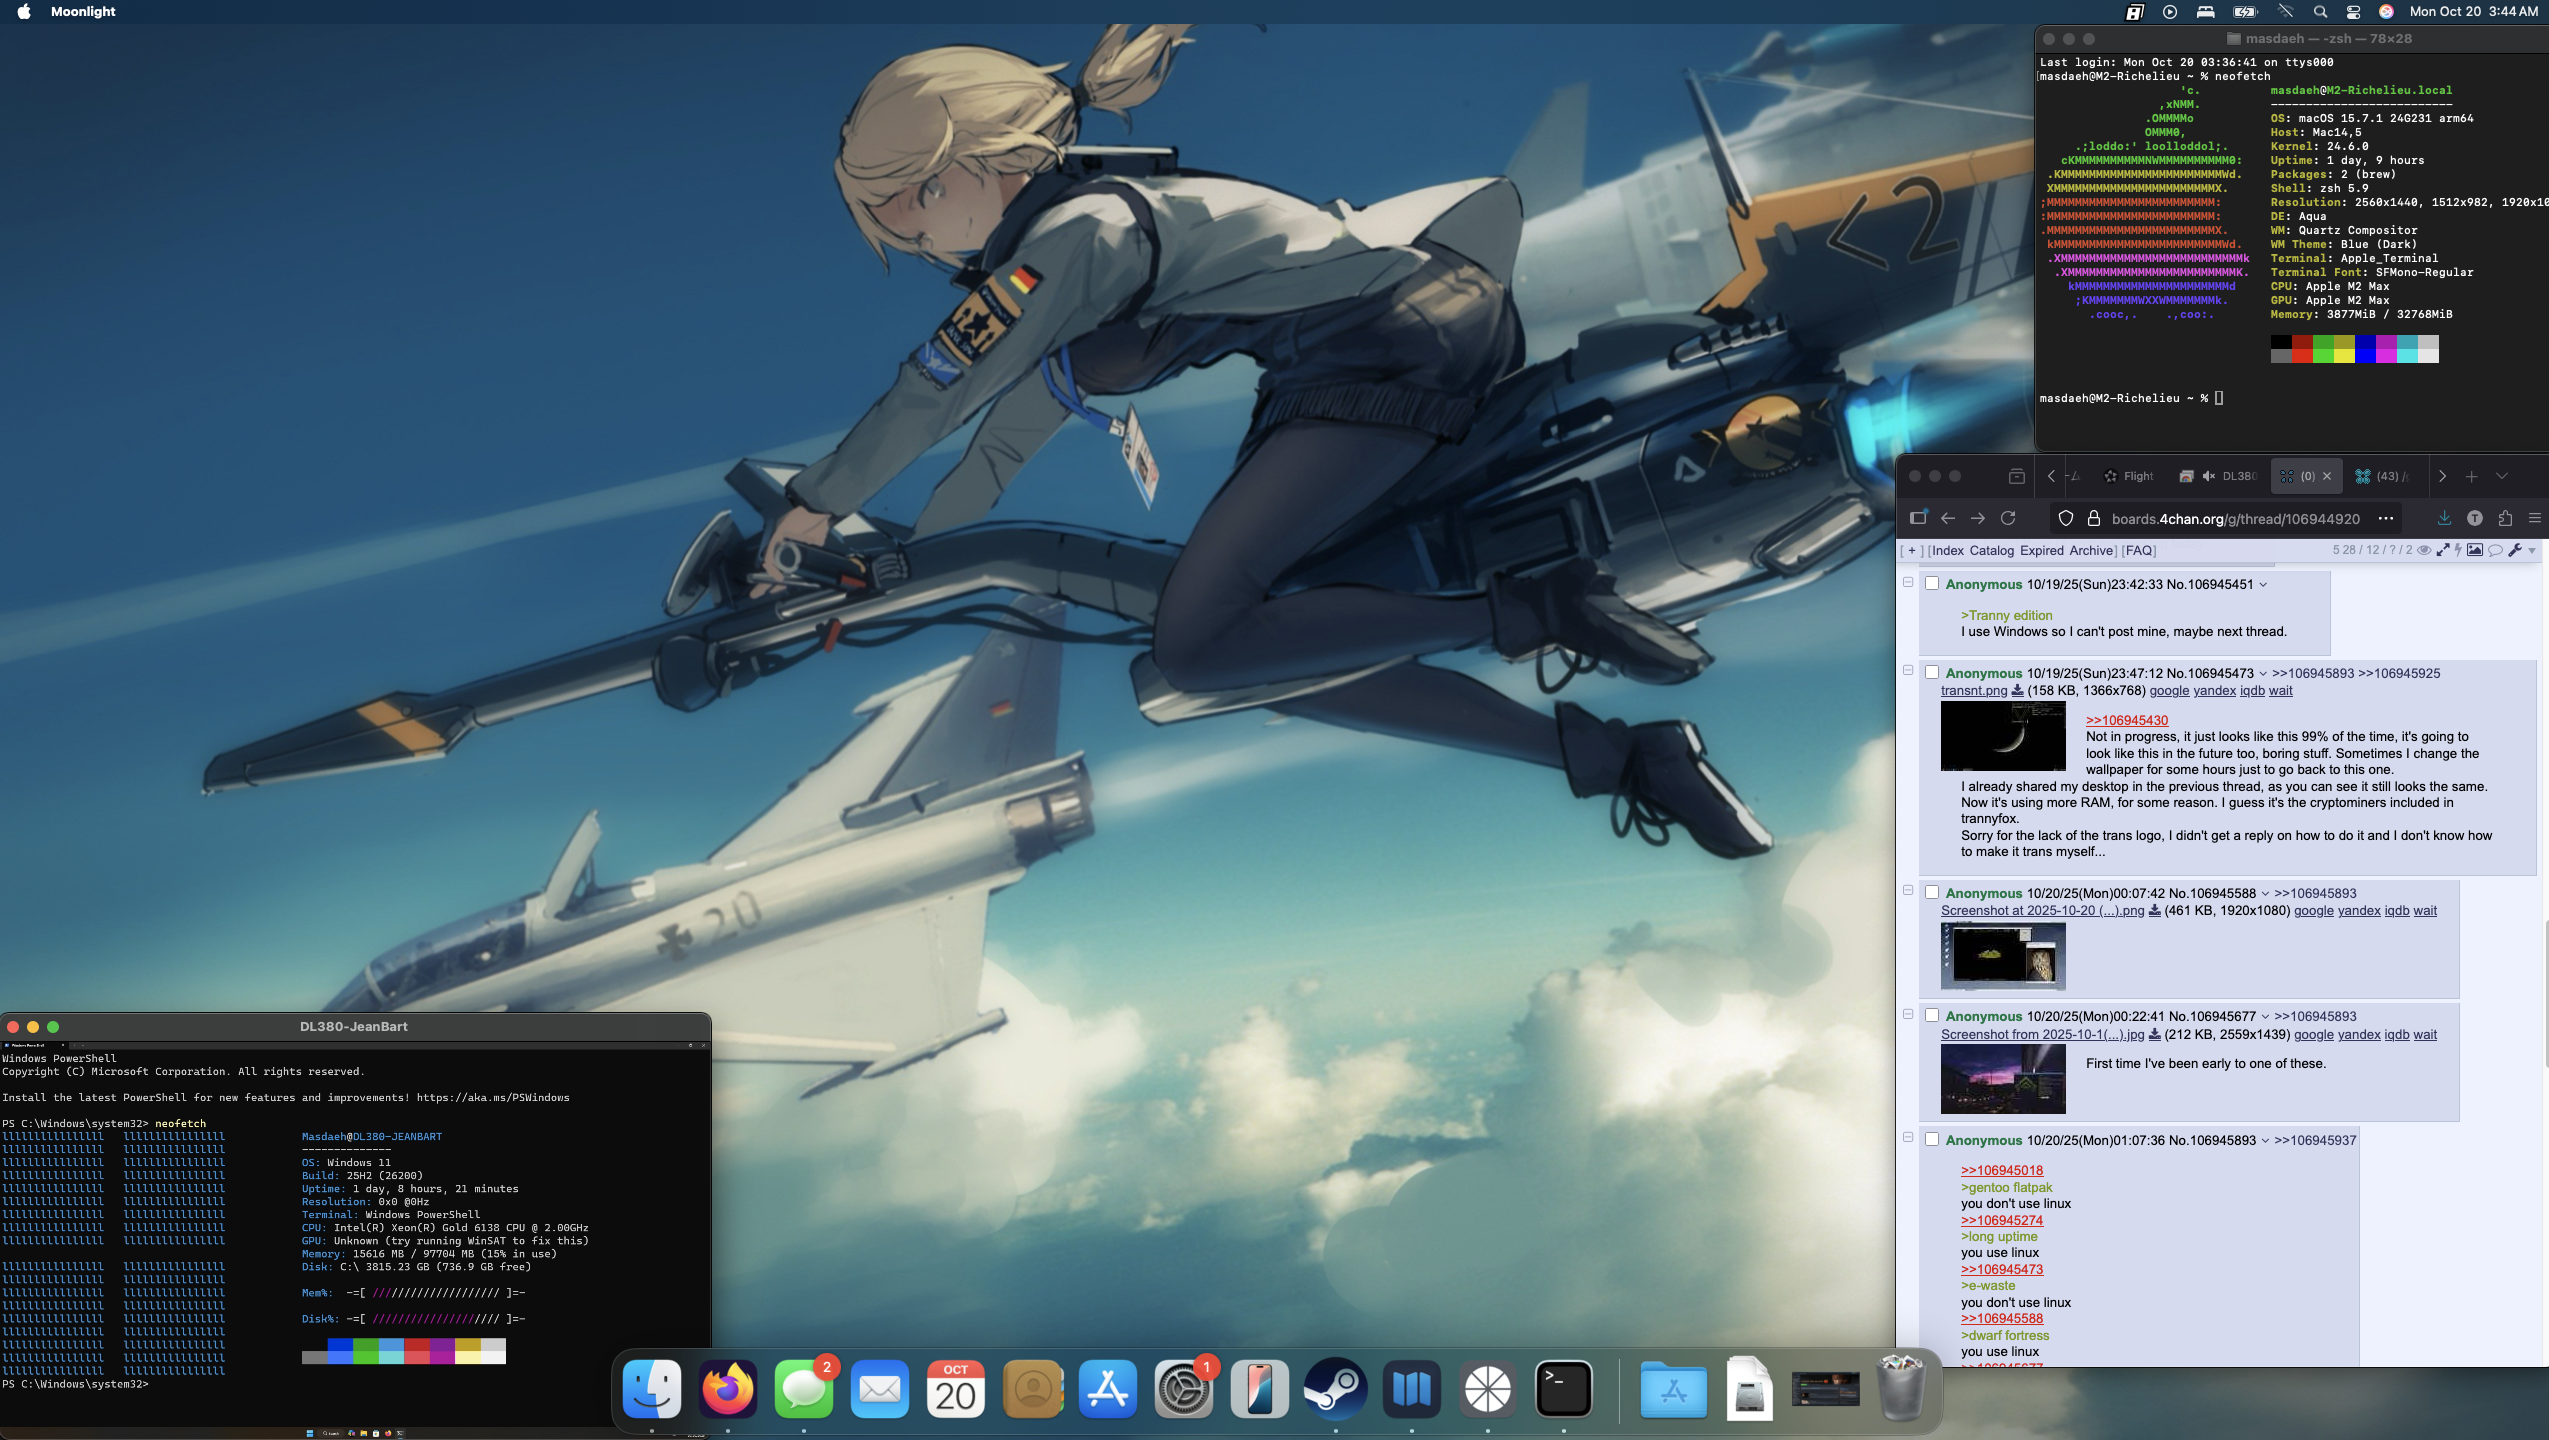Image resolution: width=2549 pixels, height=1440 pixels.
Task: Click the wrench settings icon in header
Action: [x=2514, y=550]
